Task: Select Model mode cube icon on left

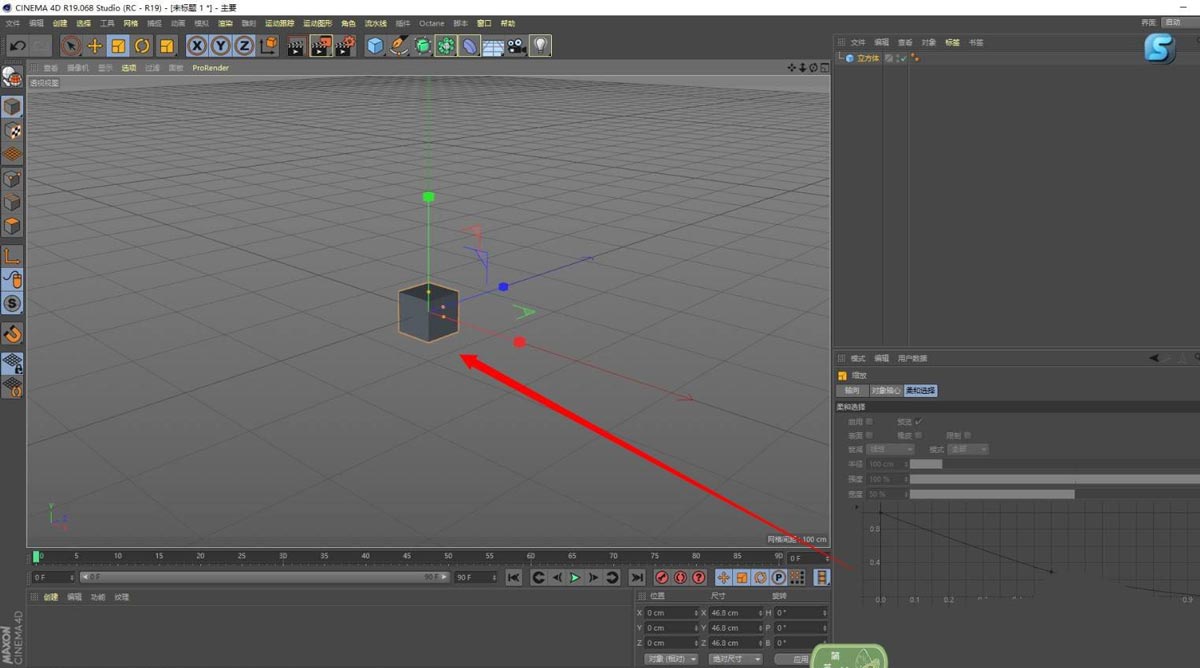Action: click(x=12, y=107)
